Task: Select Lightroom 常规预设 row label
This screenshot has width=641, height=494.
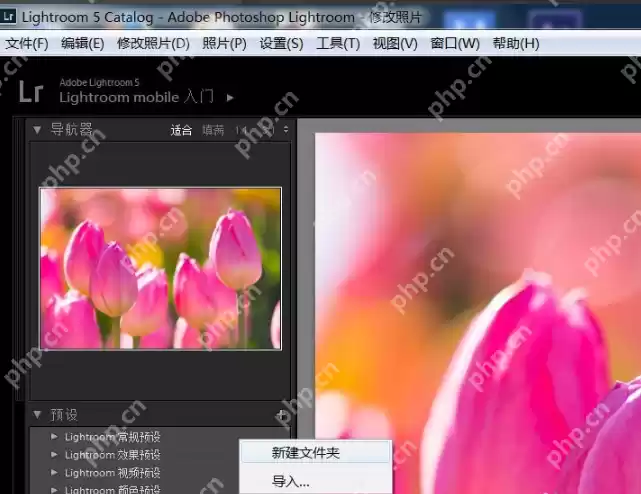Action: [x=112, y=437]
